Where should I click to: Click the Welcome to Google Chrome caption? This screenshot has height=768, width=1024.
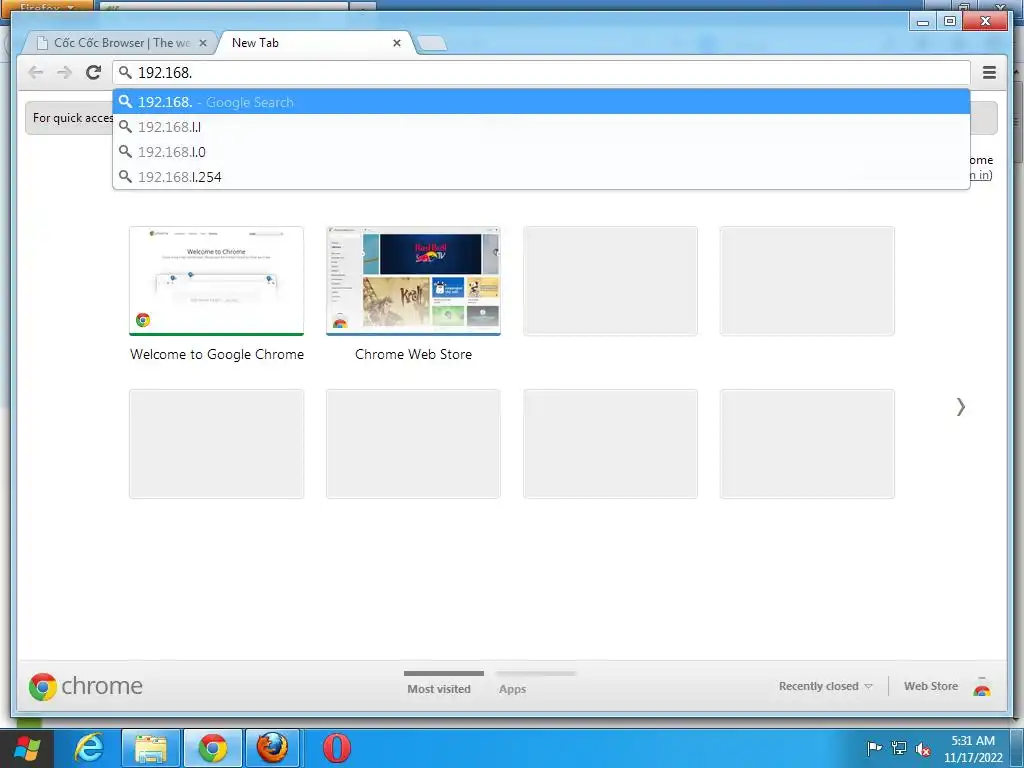pyautogui.click(x=217, y=354)
